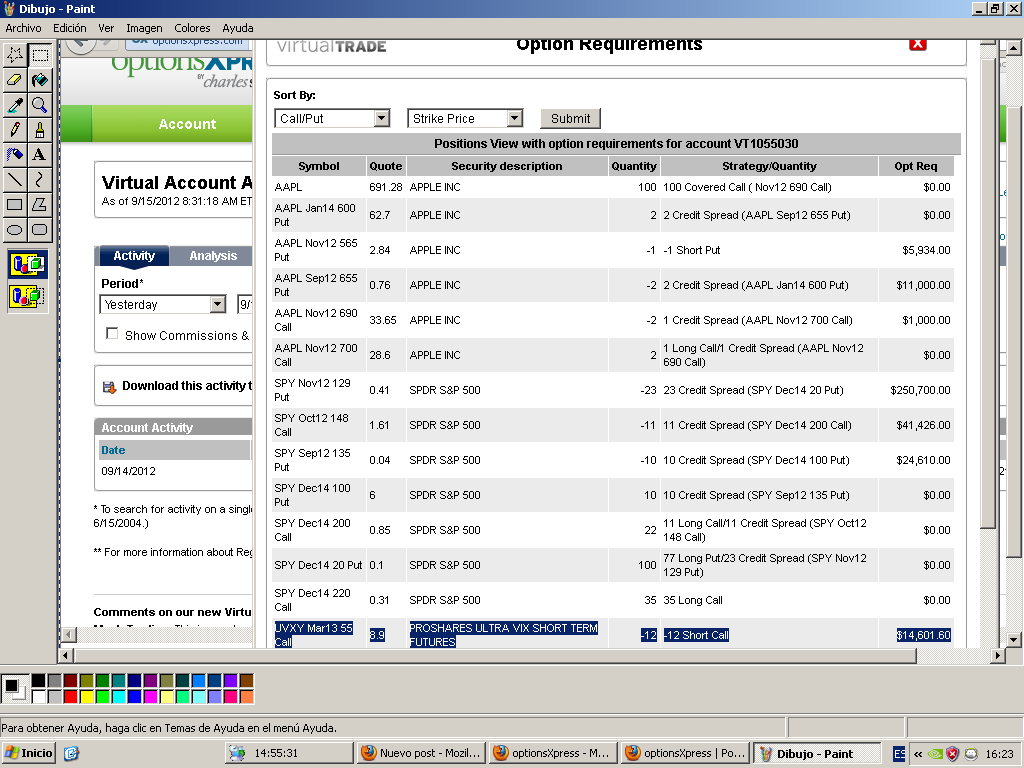Click the Internet Explorer quick launch icon
Screen dimensions: 1024x768
[x=71, y=753]
